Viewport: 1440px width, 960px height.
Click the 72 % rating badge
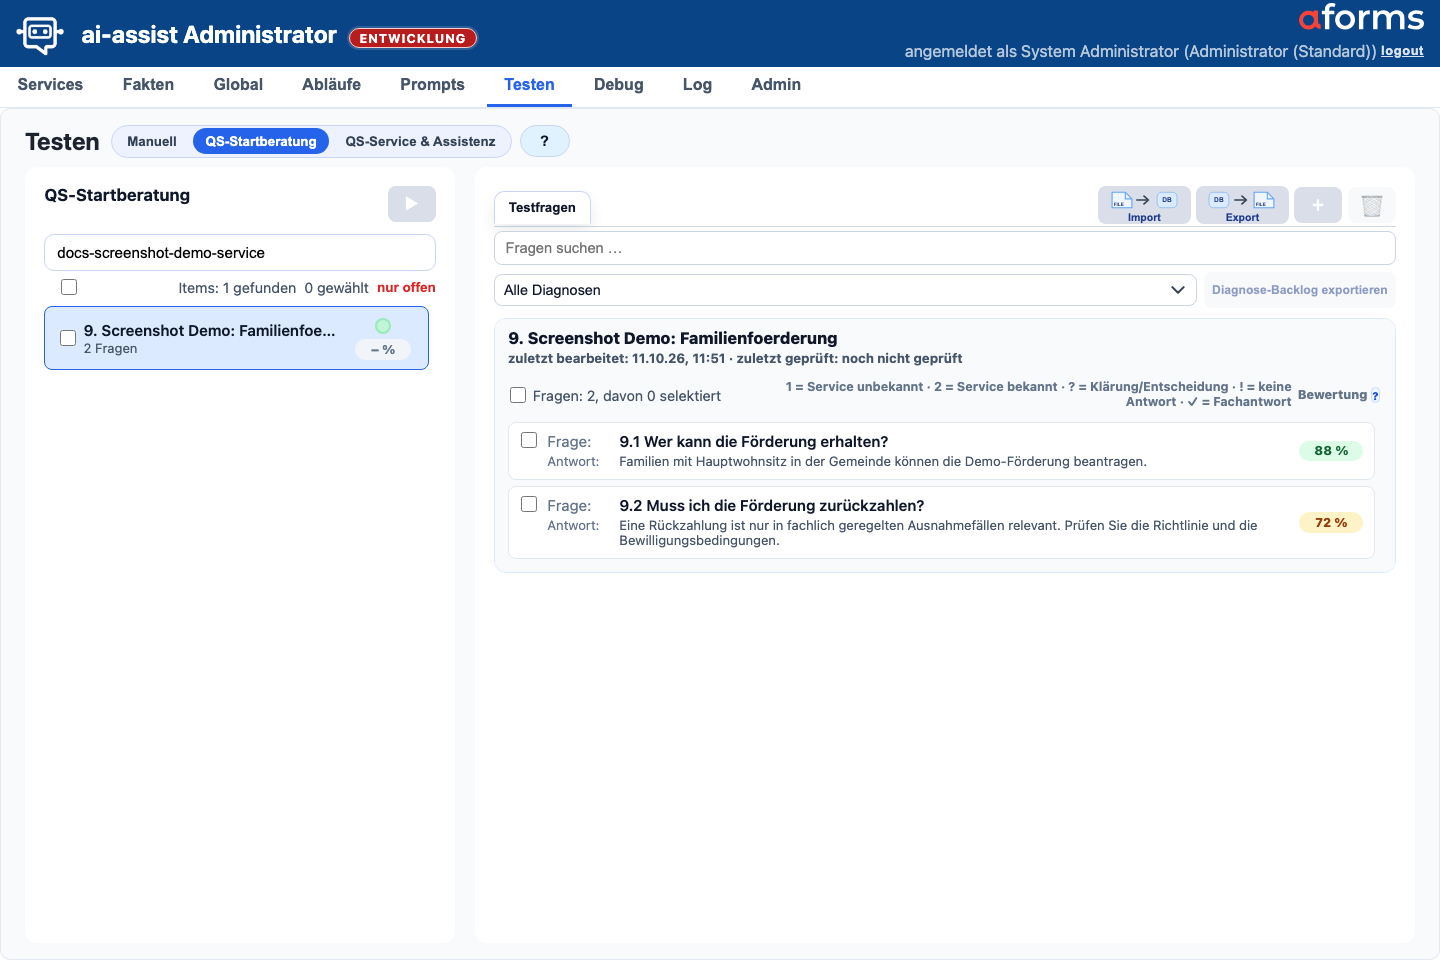pos(1331,523)
